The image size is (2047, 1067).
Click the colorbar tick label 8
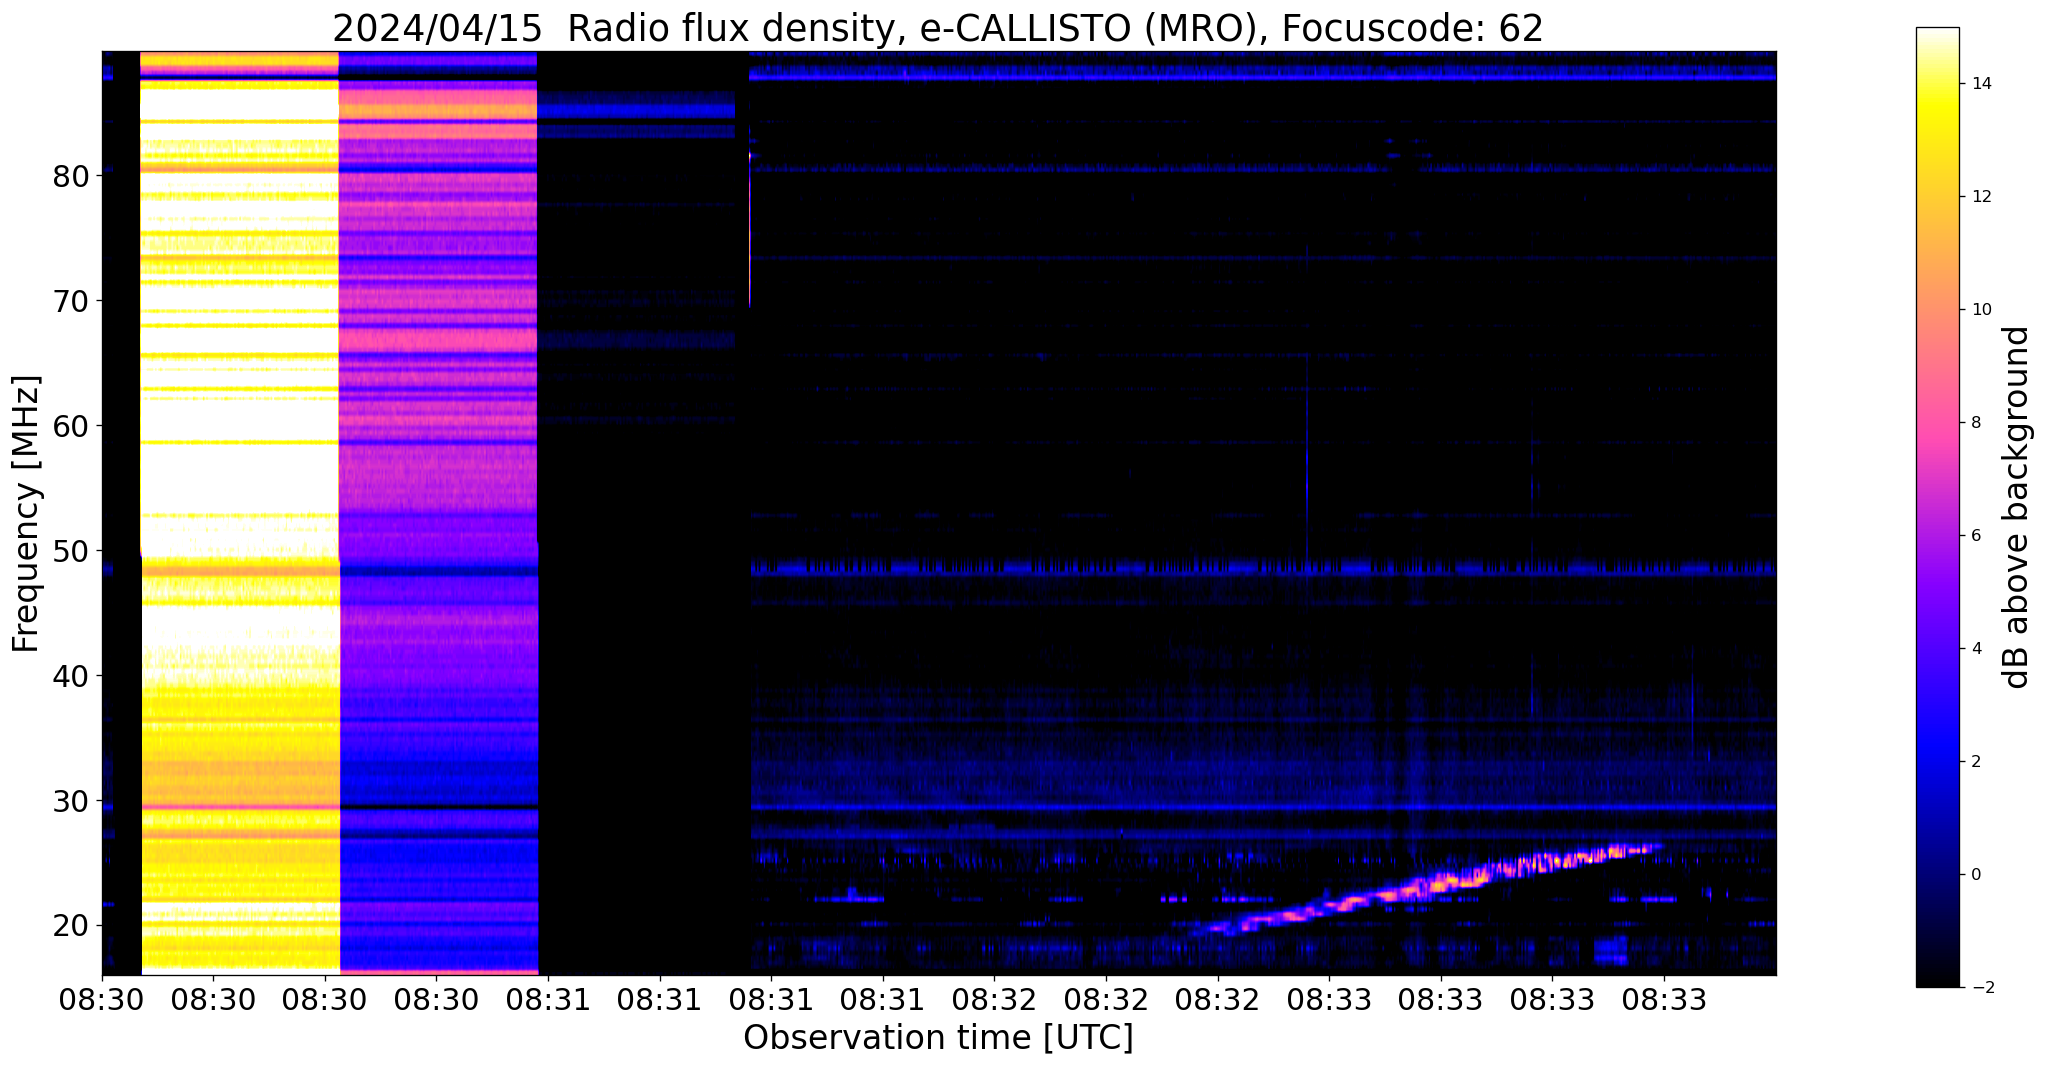(1975, 423)
